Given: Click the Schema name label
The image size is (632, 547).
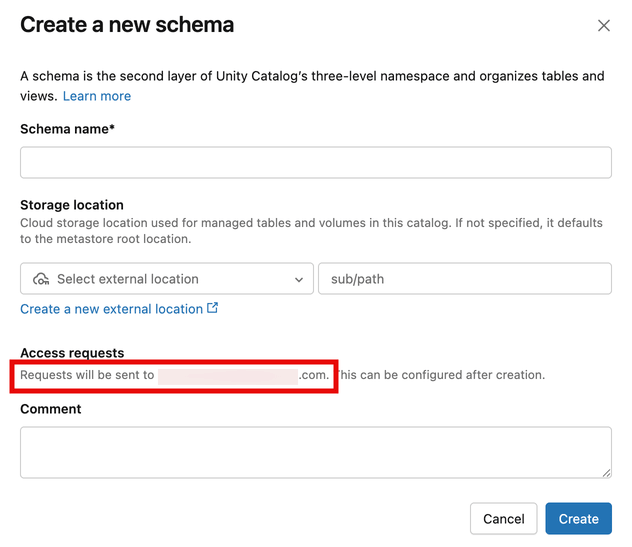Looking at the screenshot, I should [67, 129].
